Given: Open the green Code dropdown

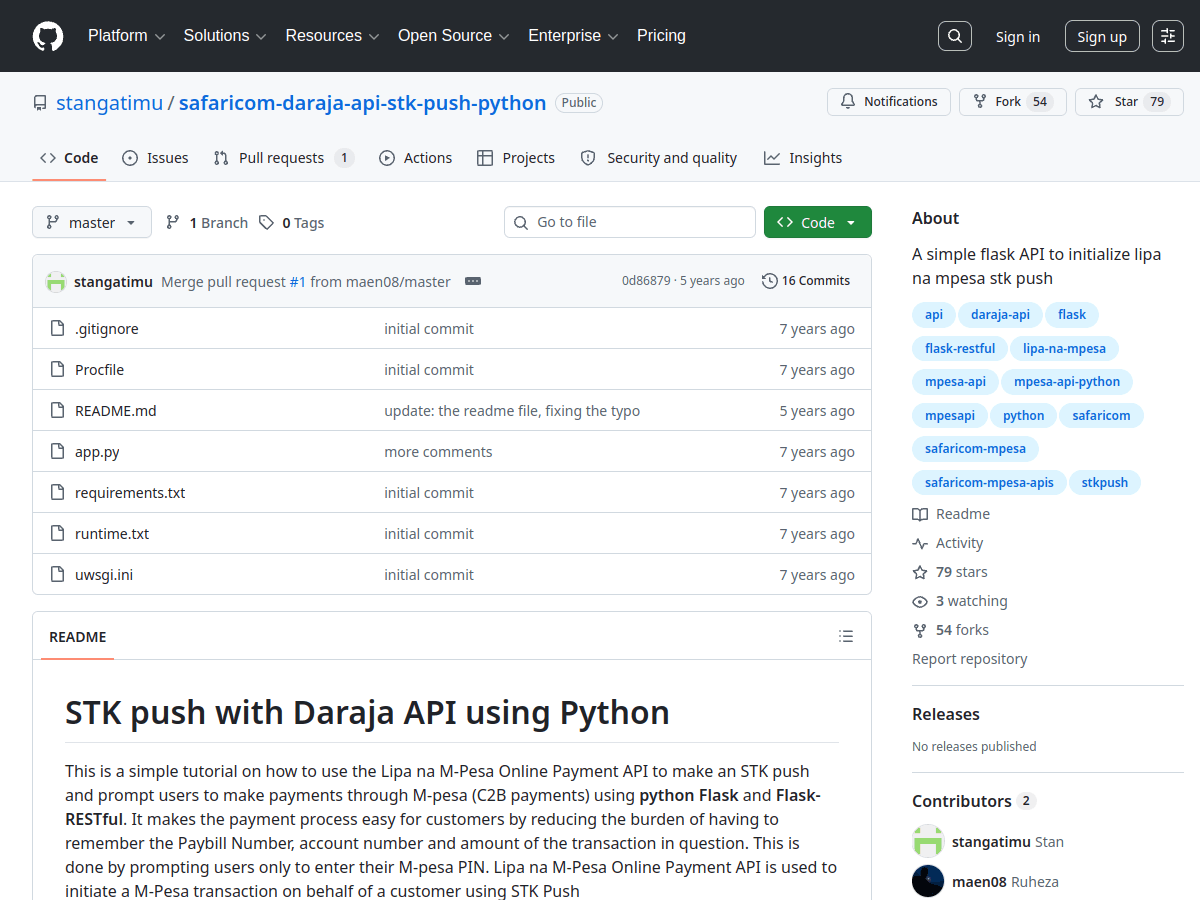Looking at the screenshot, I should [818, 222].
